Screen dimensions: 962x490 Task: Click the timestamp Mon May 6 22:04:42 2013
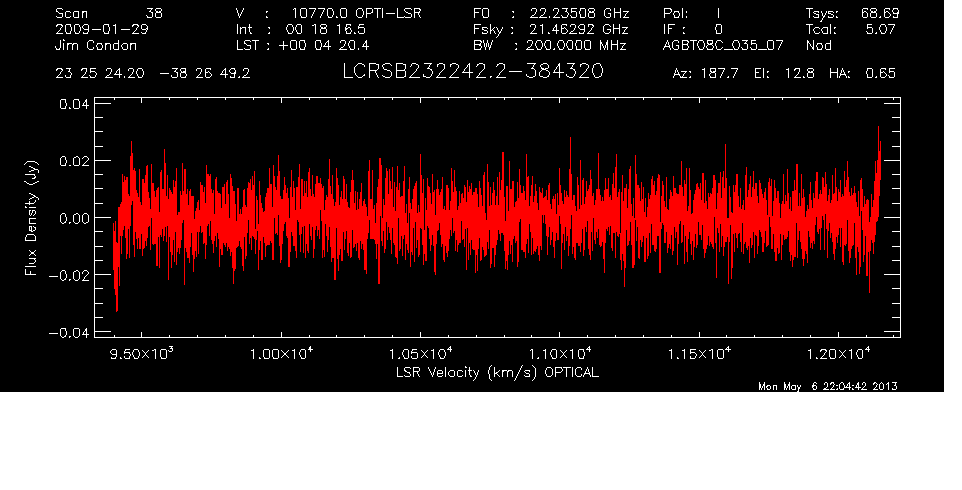click(x=828, y=386)
